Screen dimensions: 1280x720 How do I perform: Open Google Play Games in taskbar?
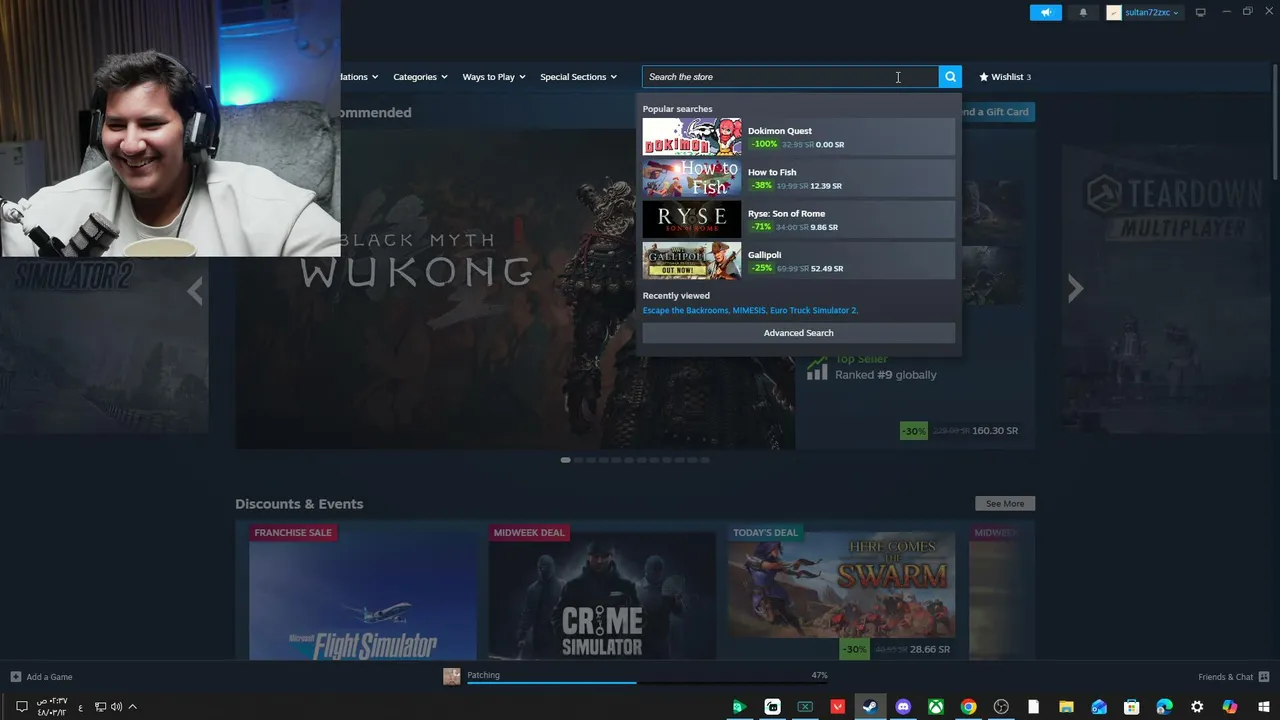739,707
